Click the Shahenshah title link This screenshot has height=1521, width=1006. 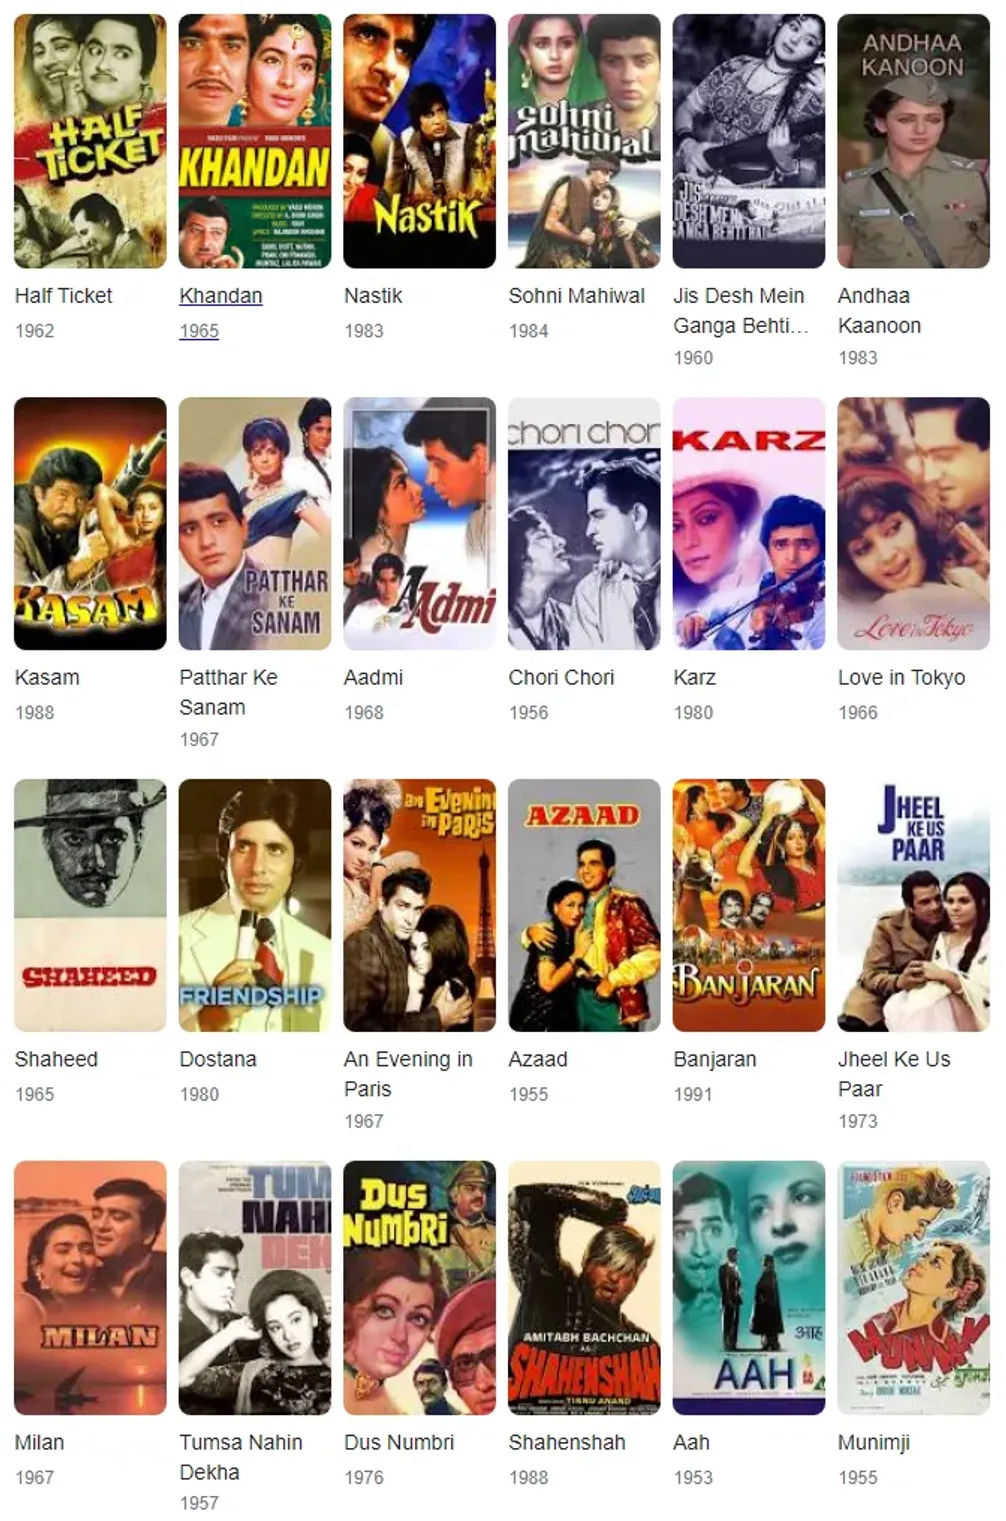tap(567, 1443)
